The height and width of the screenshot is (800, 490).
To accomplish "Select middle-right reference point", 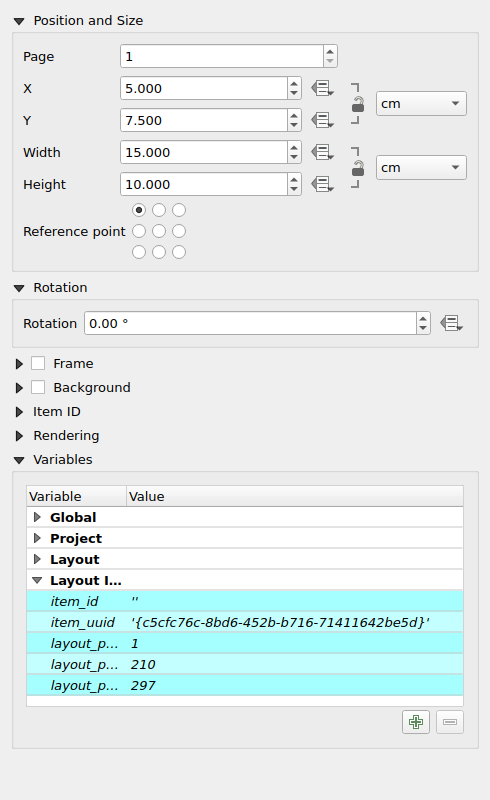I will click(179, 231).
